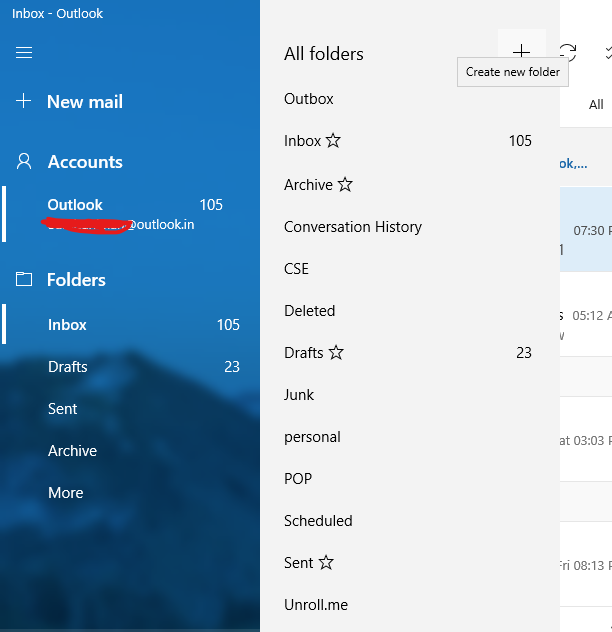
Task: Select Inbox in the left sidebar
Action: pos(130,324)
